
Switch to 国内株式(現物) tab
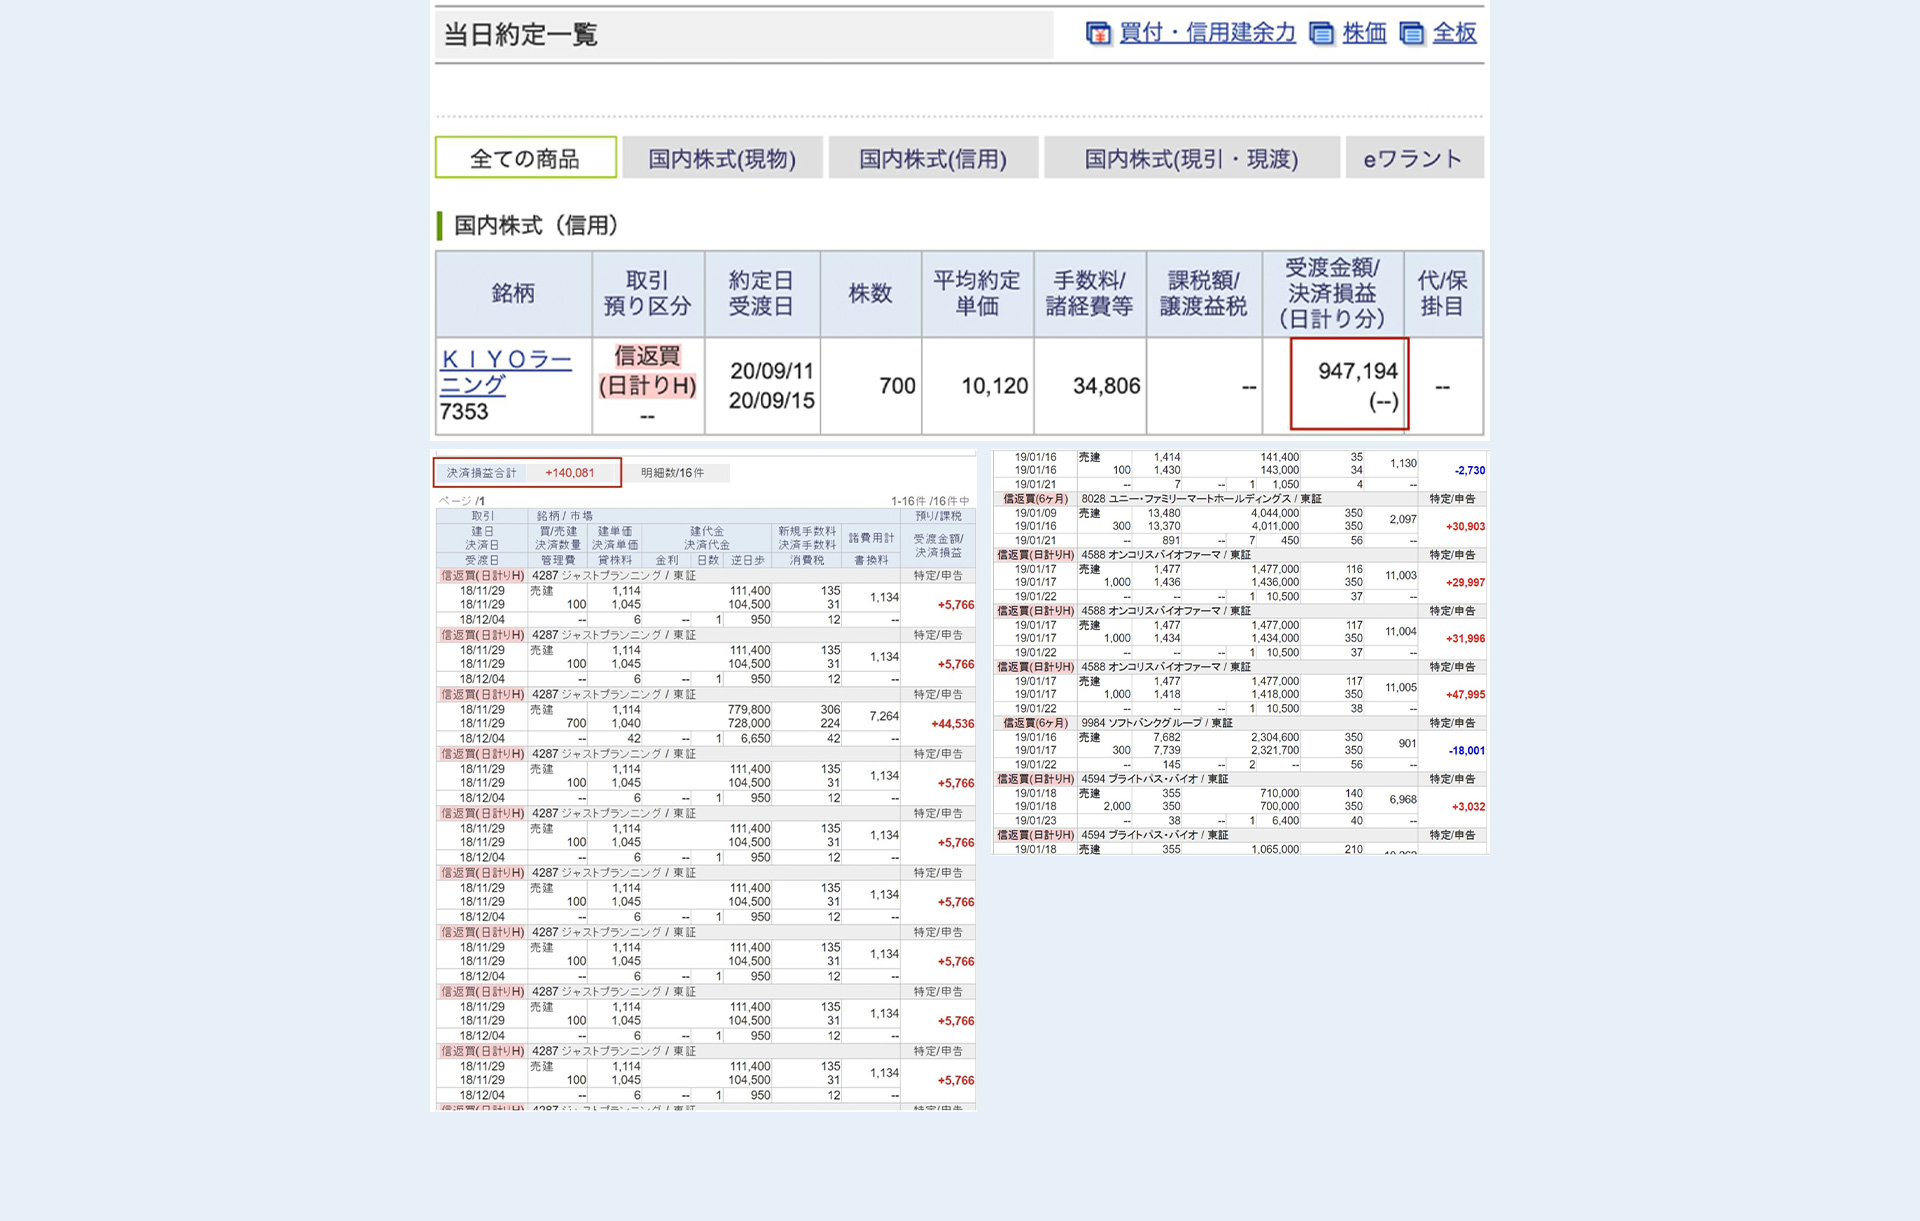(x=722, y=158)
